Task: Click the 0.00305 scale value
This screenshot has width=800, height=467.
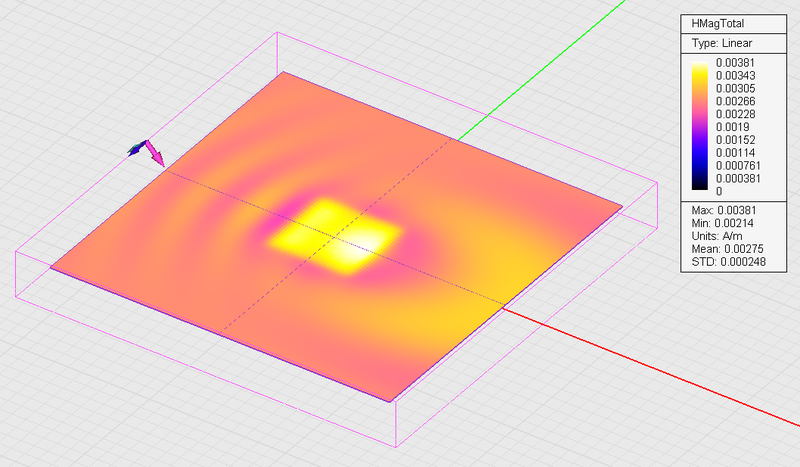Action: tap(735, 88)
